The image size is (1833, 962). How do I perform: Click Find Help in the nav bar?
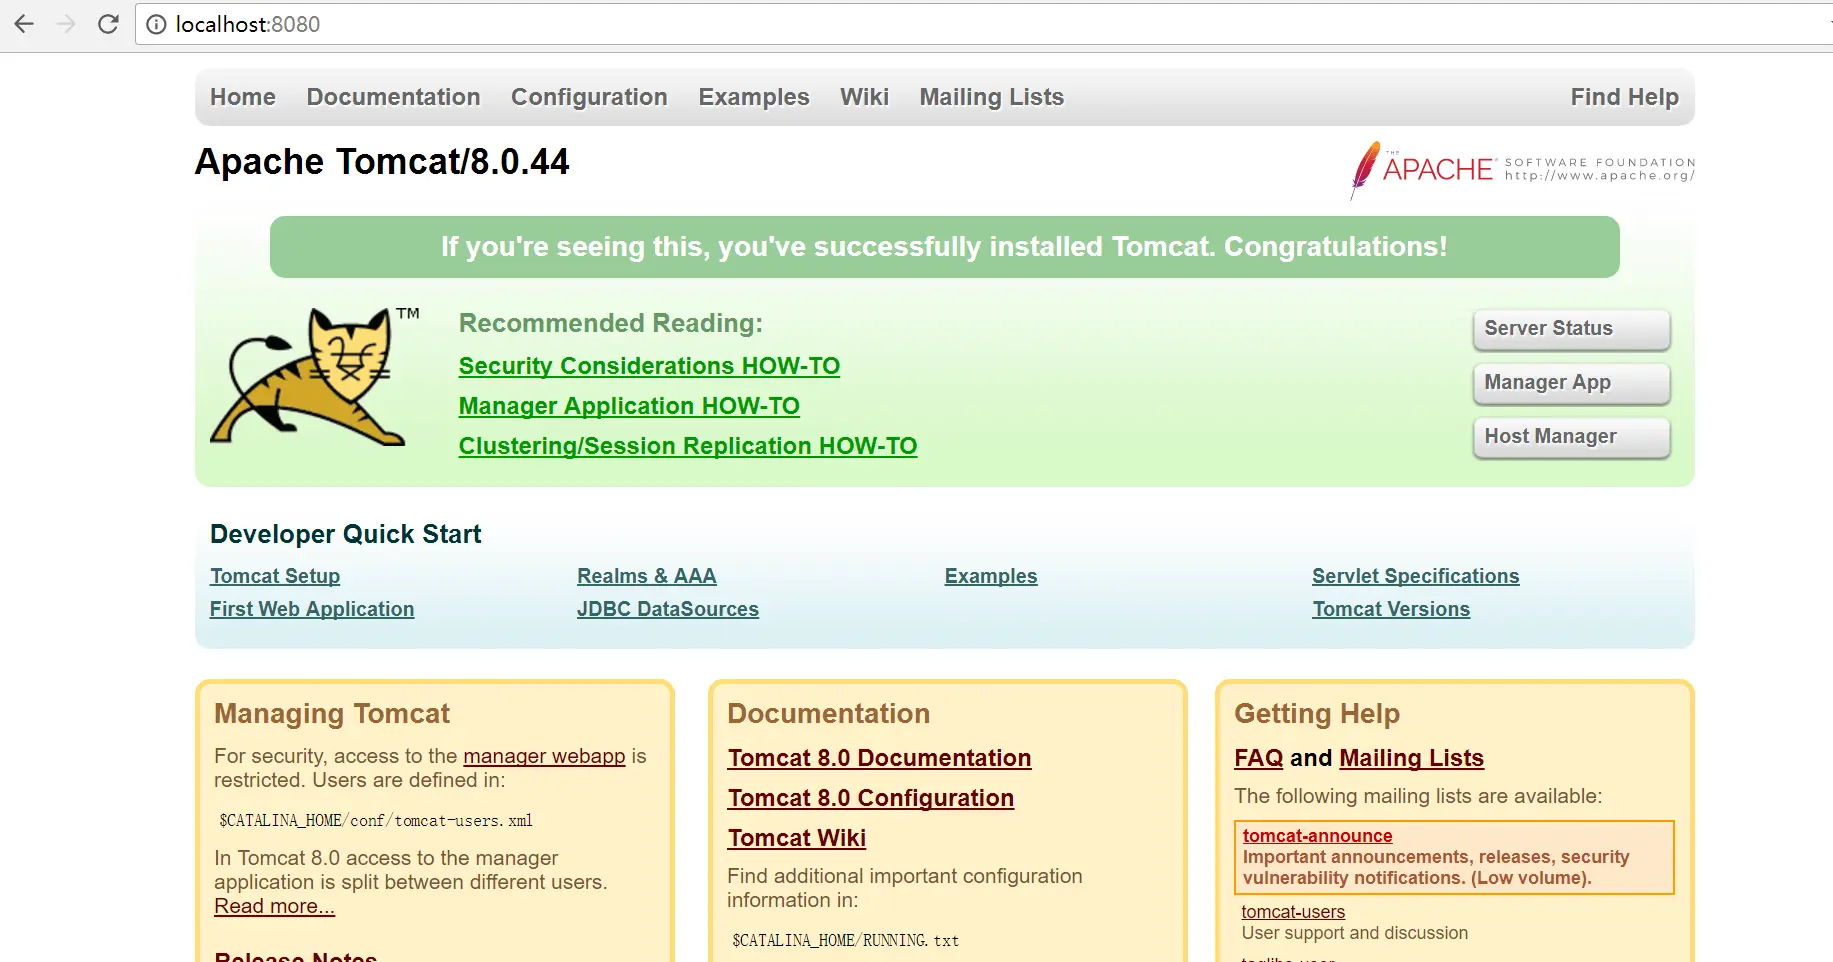point(1624,97)
